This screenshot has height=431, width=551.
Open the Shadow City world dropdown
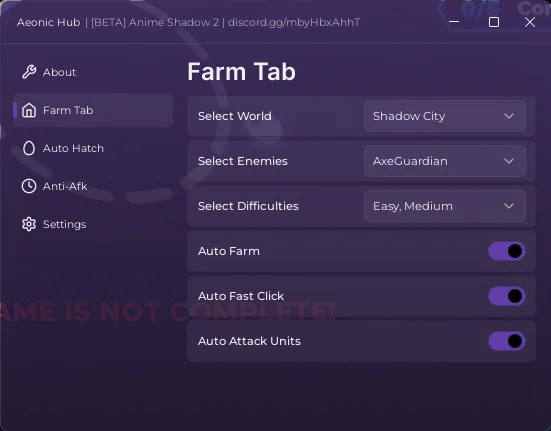point(445,116)
